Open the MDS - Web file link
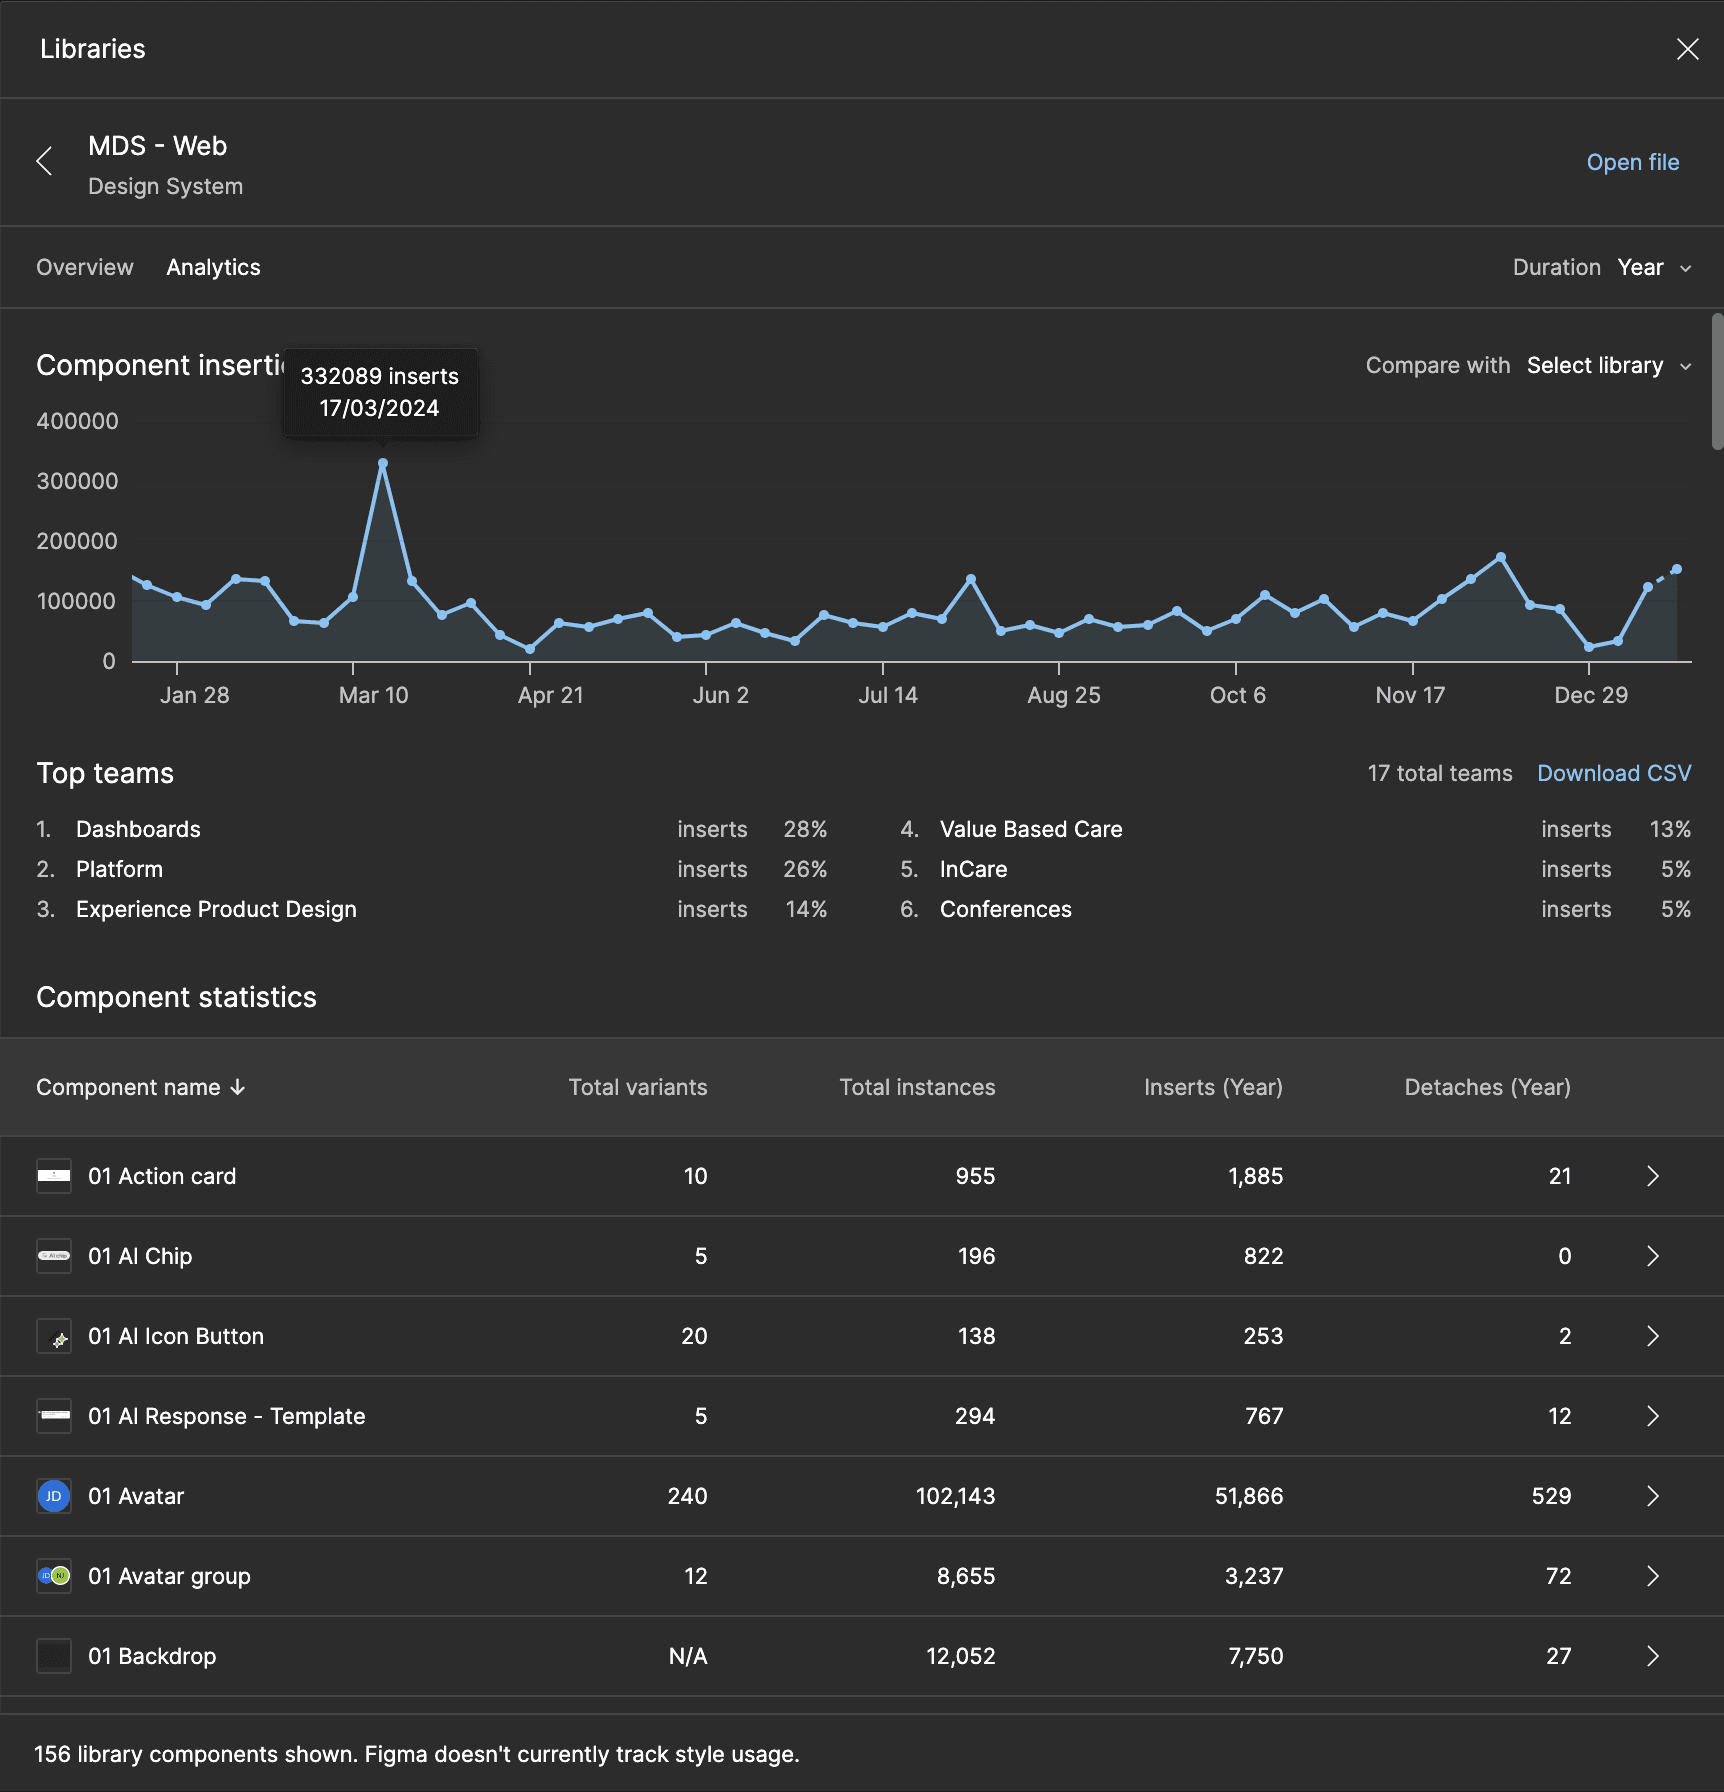The width and height of the screenshot is (1724, 1792). [1632, 162]
